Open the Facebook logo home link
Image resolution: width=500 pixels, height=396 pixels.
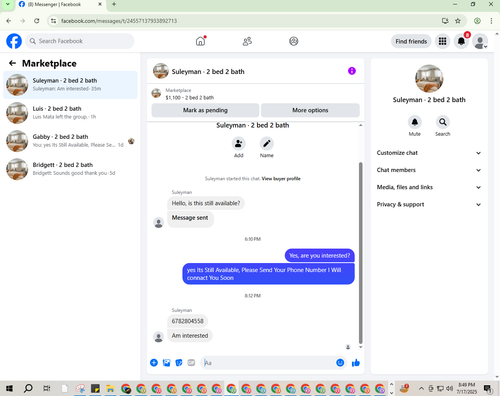click(14, 41)
